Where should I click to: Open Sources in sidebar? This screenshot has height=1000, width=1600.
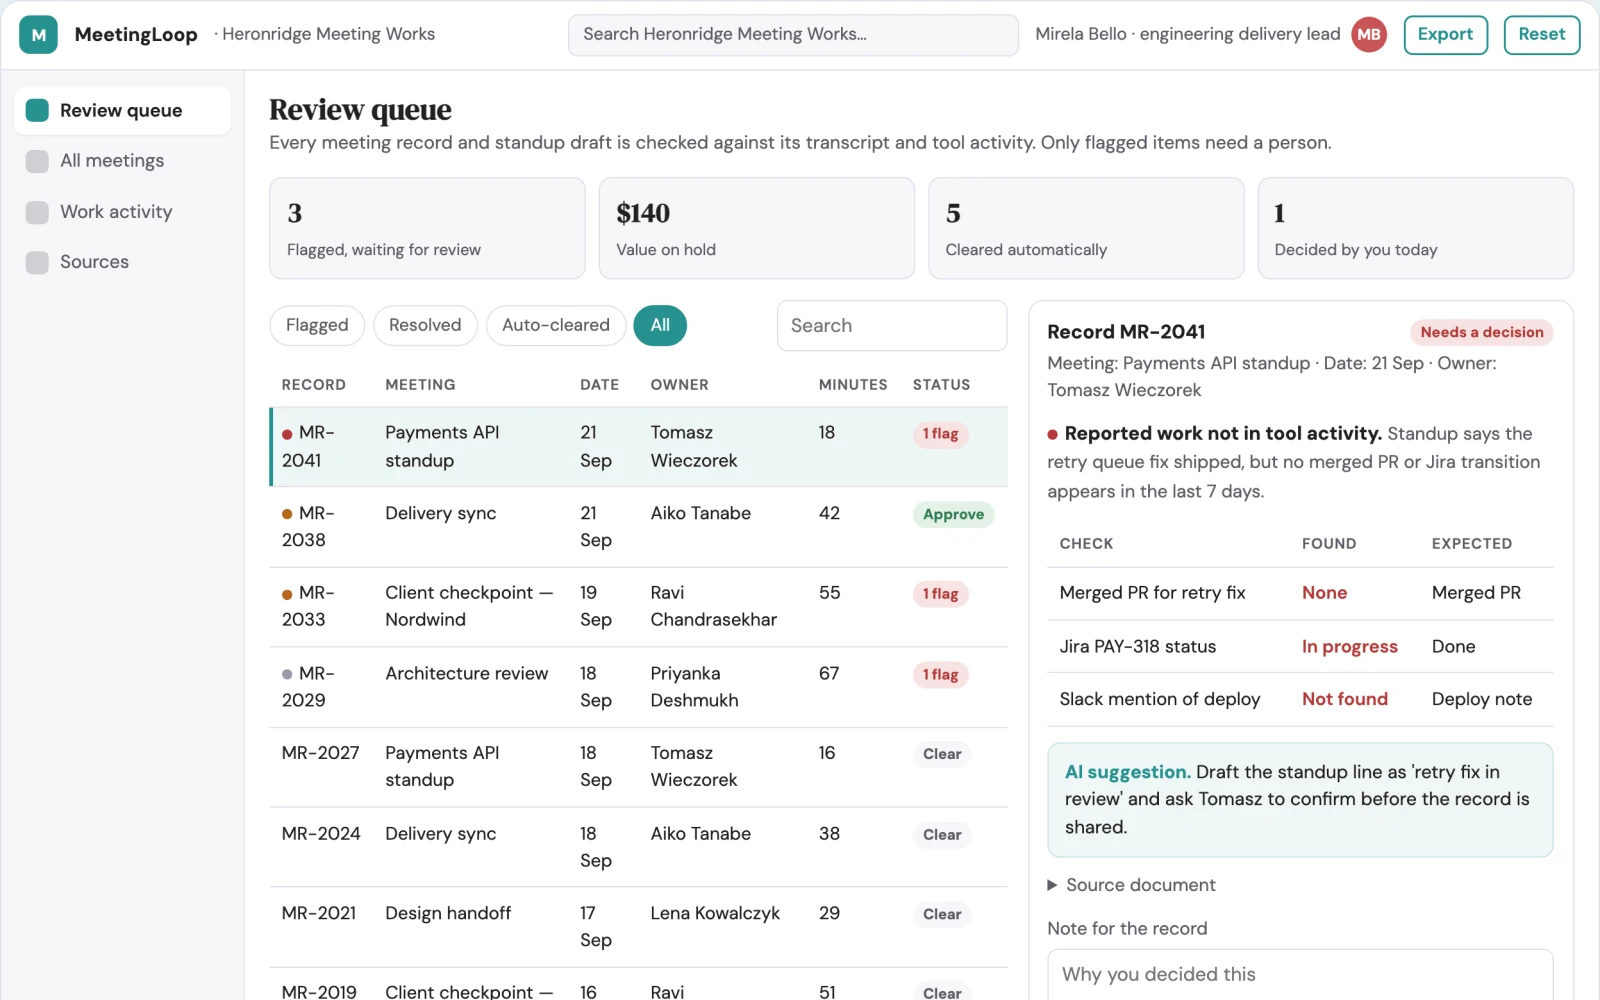pyautogui.click(x=122, y=262)
